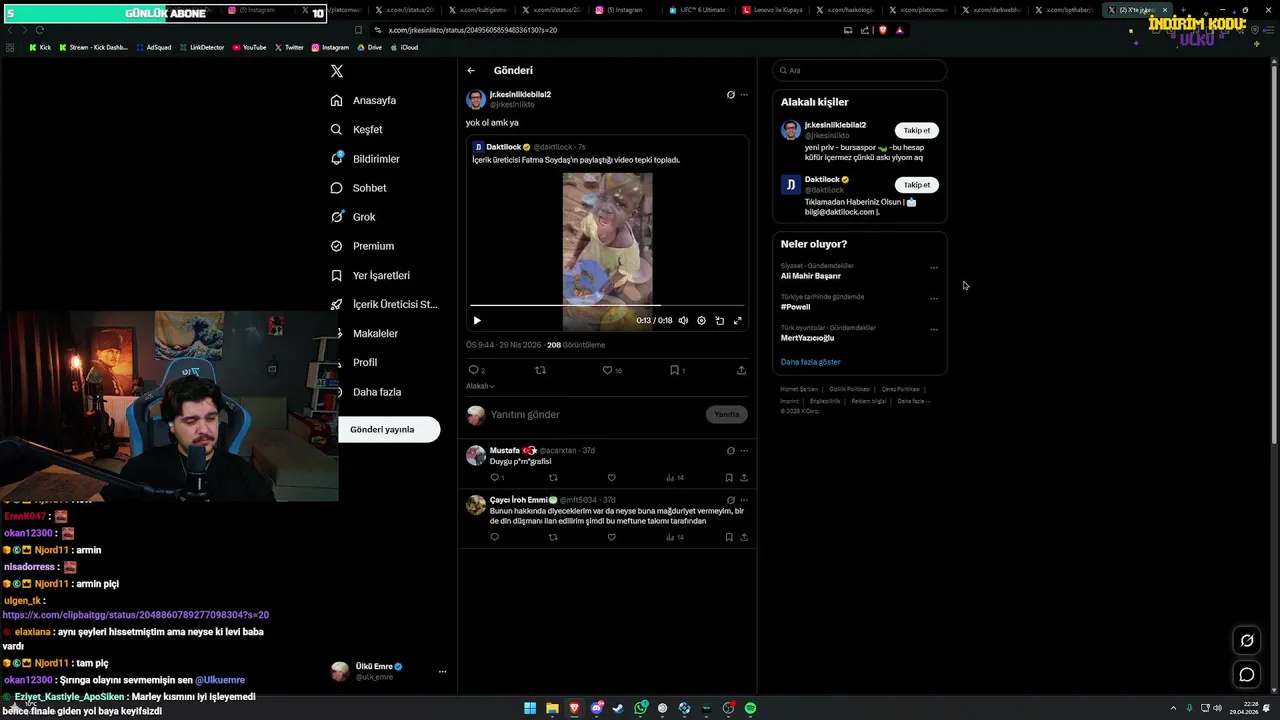Open more options on Çaycı İroh Emmi's comment
1280x720 pixels.
coord(744,500)
